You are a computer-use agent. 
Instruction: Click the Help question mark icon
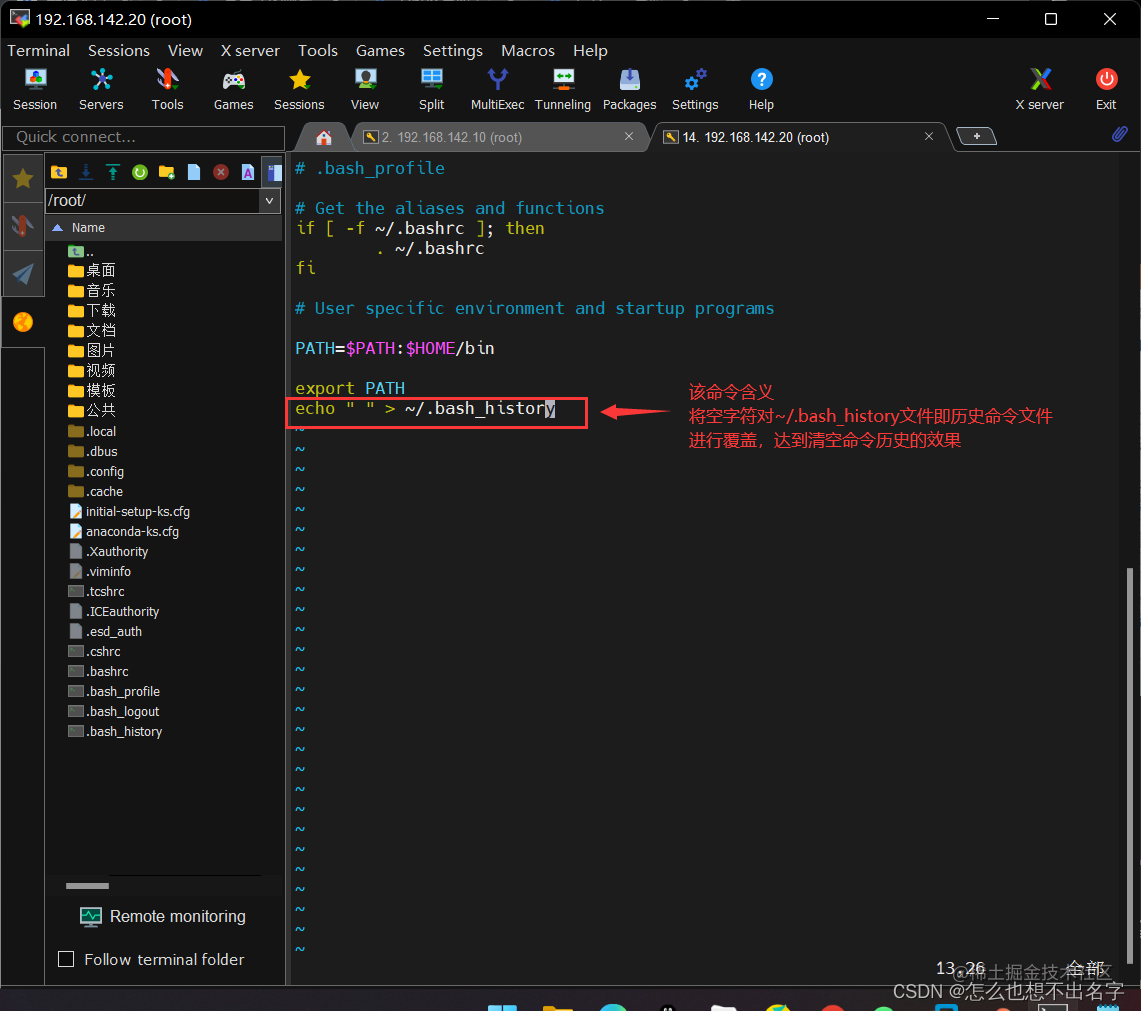click(x=761, y=89)
